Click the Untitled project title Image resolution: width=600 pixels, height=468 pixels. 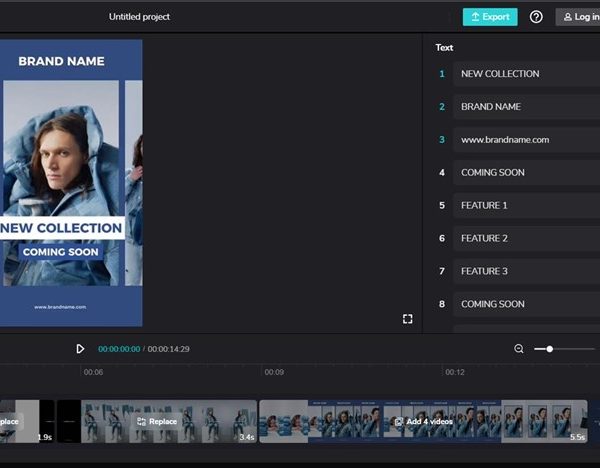click(139, 17)
